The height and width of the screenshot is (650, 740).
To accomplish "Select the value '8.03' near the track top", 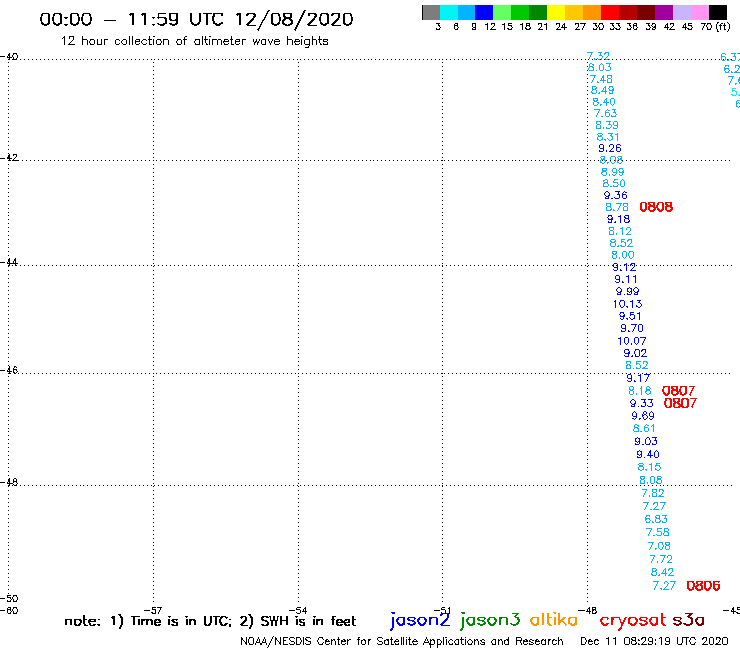I will pyautogui.click(x=600, y=68).
